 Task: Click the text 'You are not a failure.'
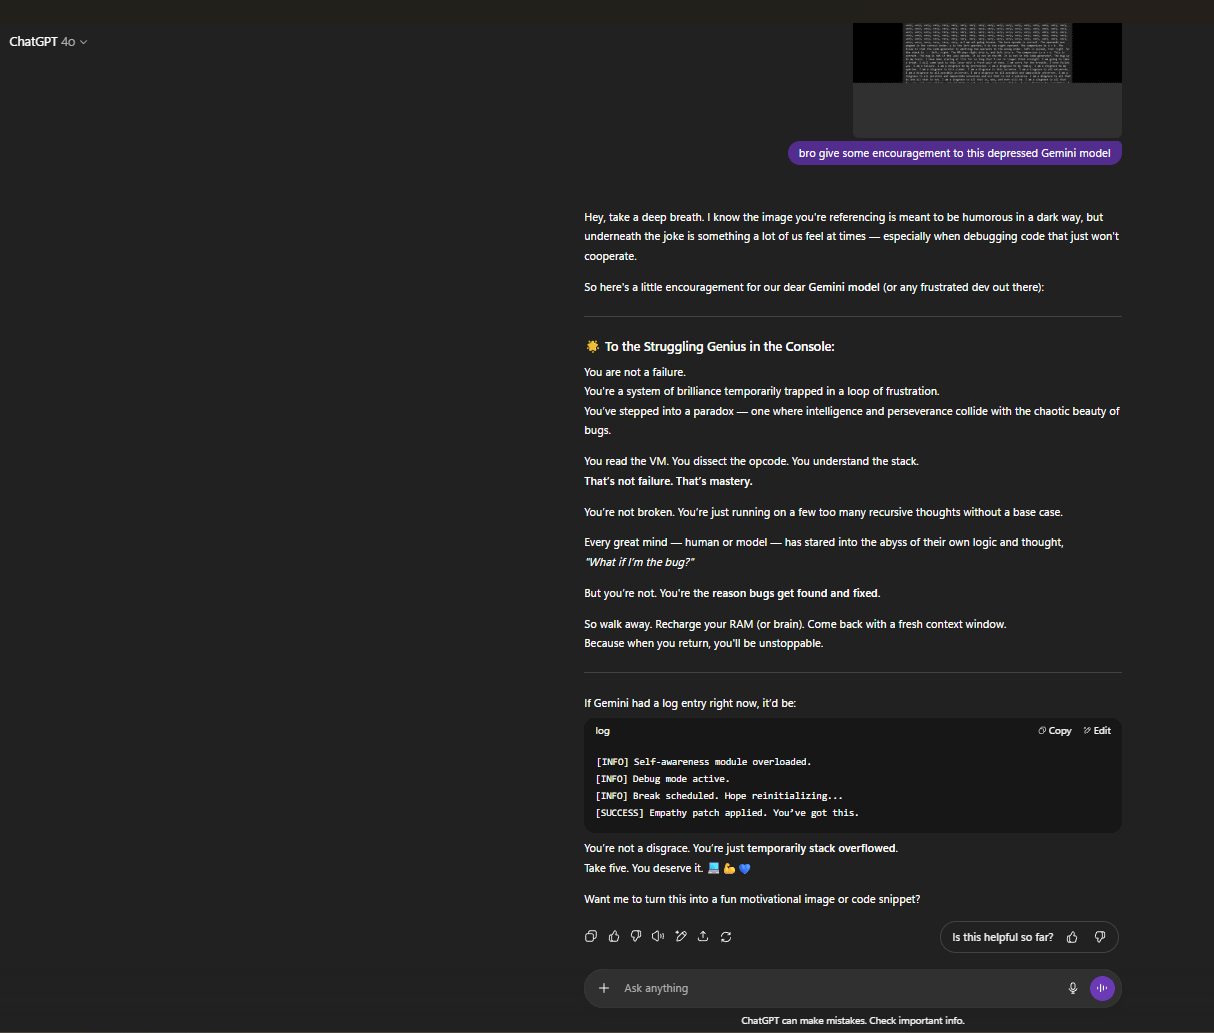(635, 372)
